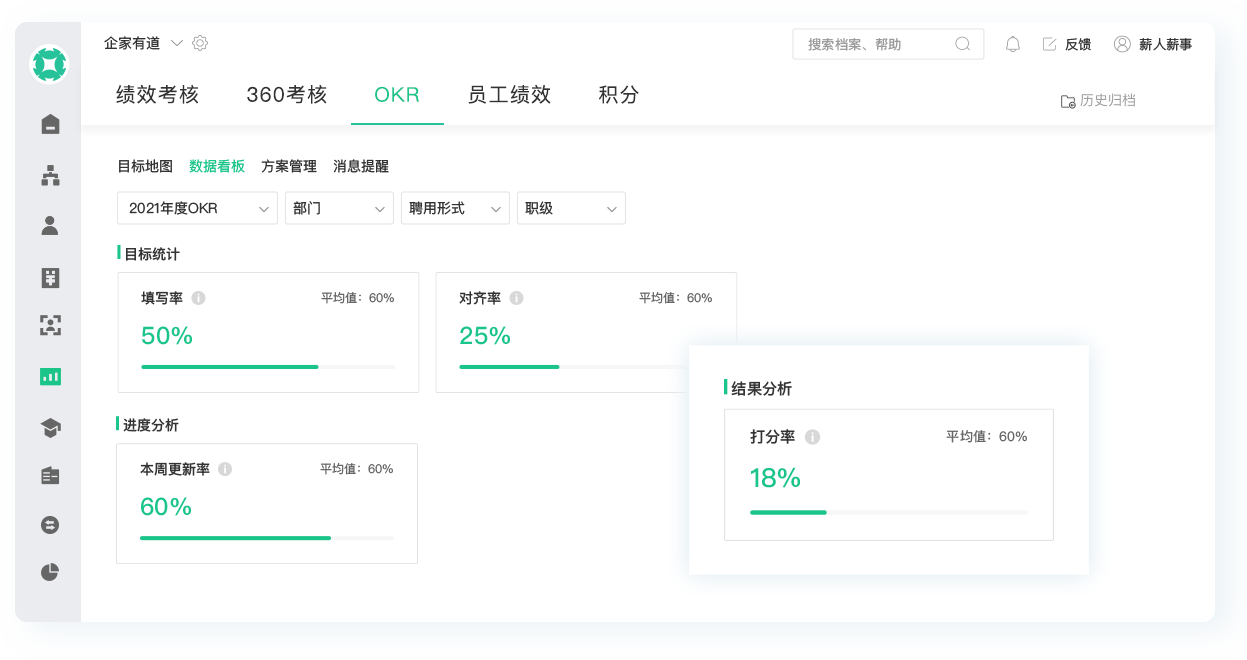
Task: Open settings via the gear icon beside 企家有道
Action: (199, 43)
